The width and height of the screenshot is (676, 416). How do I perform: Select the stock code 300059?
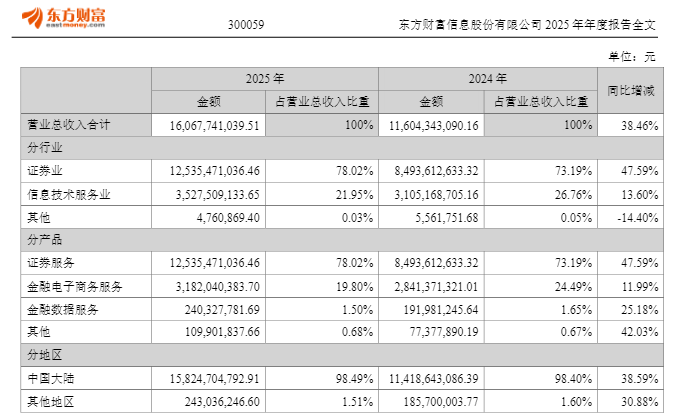pyautogui.click(x=246, y=25)
